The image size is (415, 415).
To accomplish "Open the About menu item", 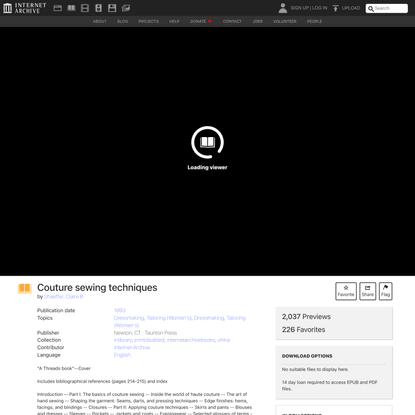I will (x=100, y=21).
